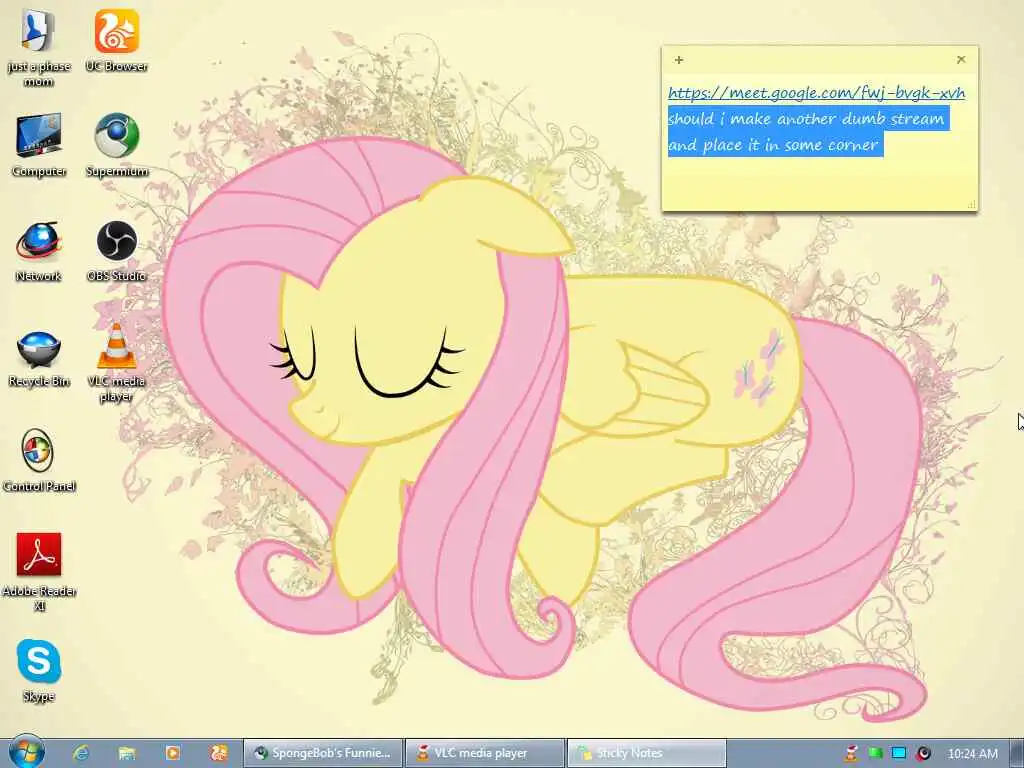Click the VLC cone icon in the system tray

click(x=850, y=754)
